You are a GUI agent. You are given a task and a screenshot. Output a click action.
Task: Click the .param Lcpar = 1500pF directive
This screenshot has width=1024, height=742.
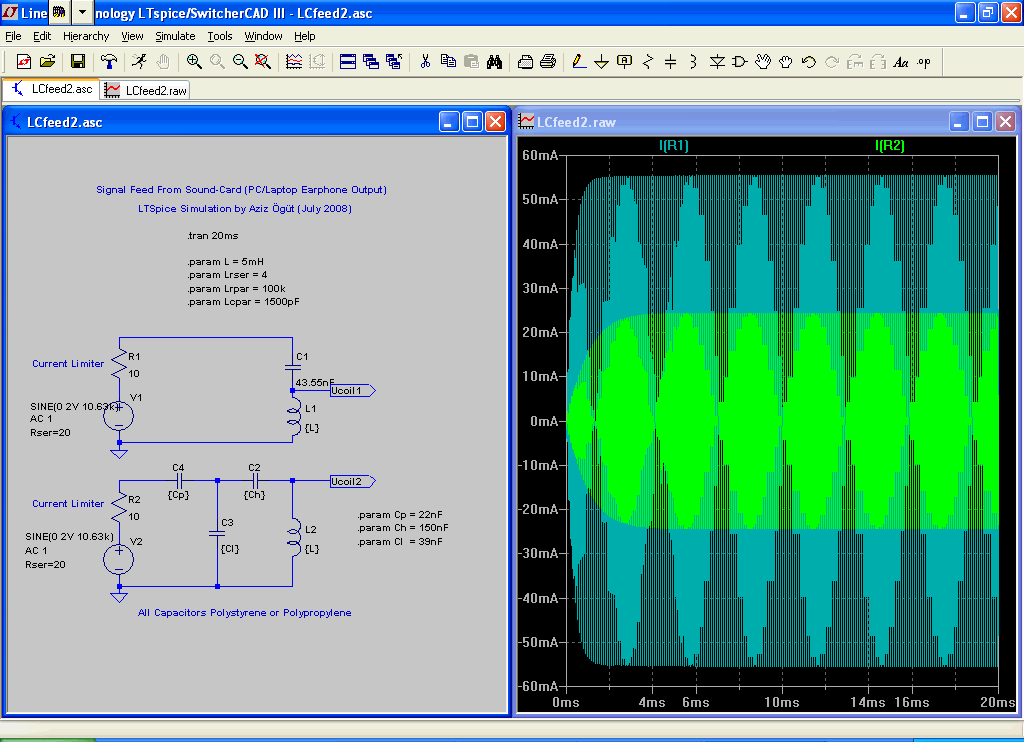coord(244,302)
